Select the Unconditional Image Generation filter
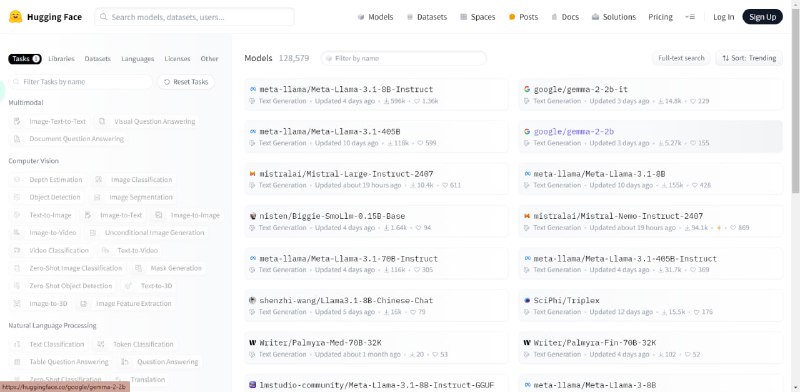Screen dimensions: 800x392 tap(147, 233)
